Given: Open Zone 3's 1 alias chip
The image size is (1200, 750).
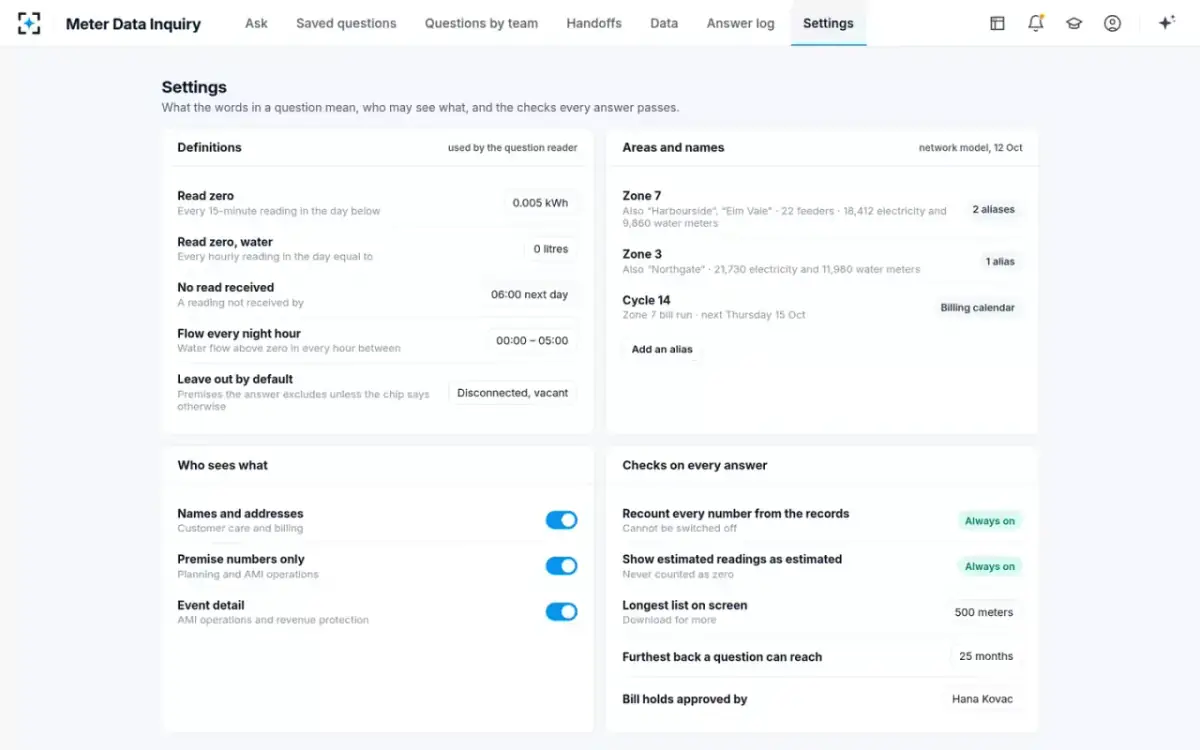Looking at the screenshot, I should pyautogui.click(x=1000, y=262).
